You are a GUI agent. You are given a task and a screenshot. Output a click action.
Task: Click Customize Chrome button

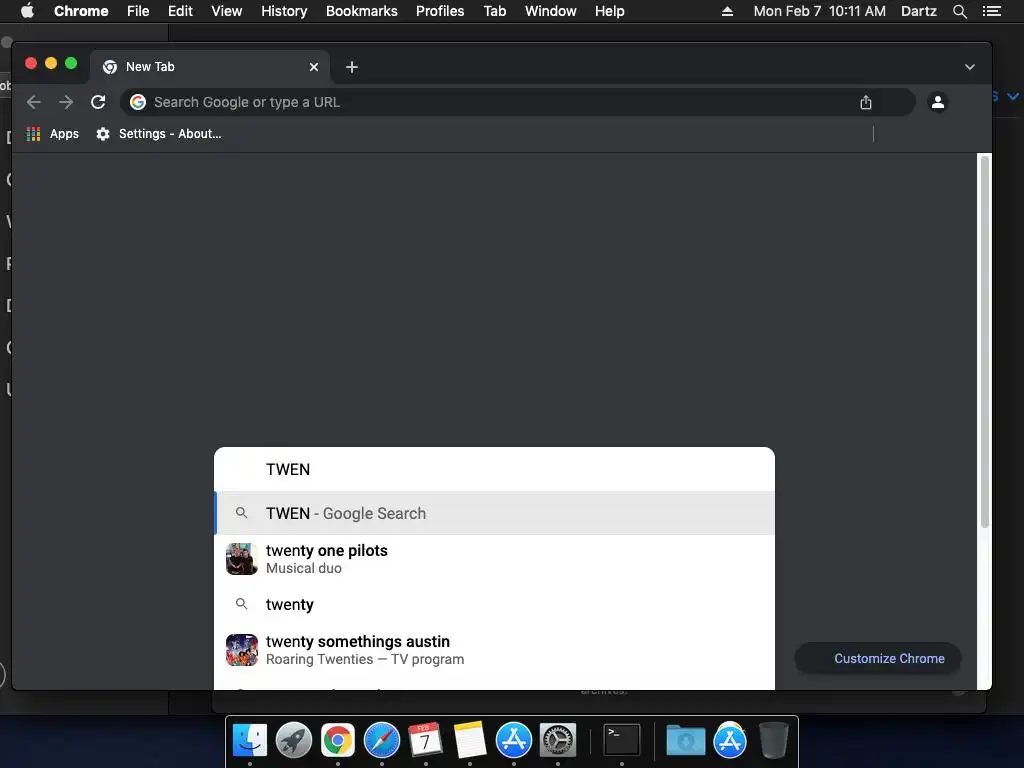click(x=878, y=658)
